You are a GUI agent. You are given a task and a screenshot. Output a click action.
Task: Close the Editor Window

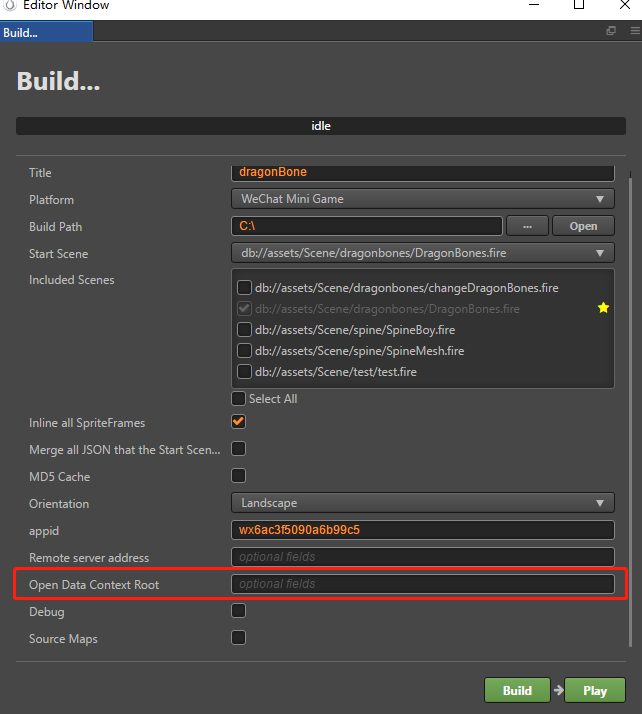627,6
